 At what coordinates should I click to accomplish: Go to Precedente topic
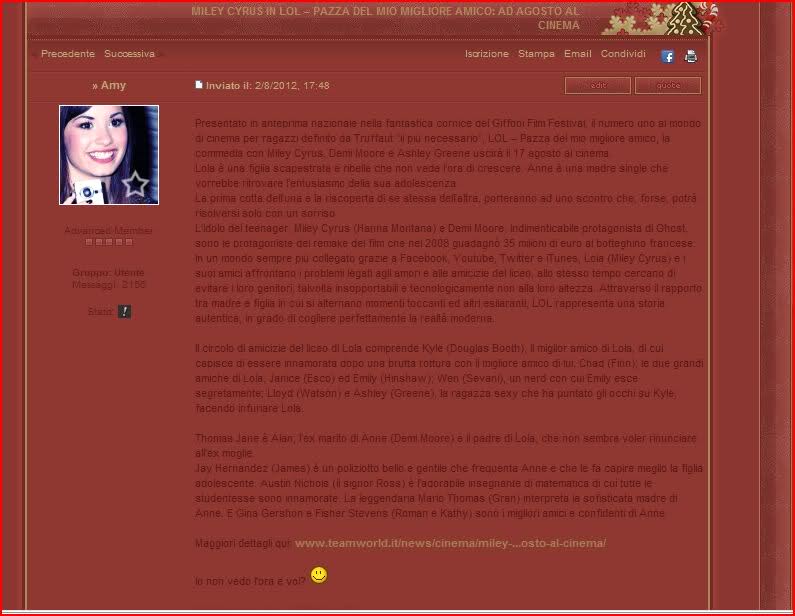click(x=68, y=54)
